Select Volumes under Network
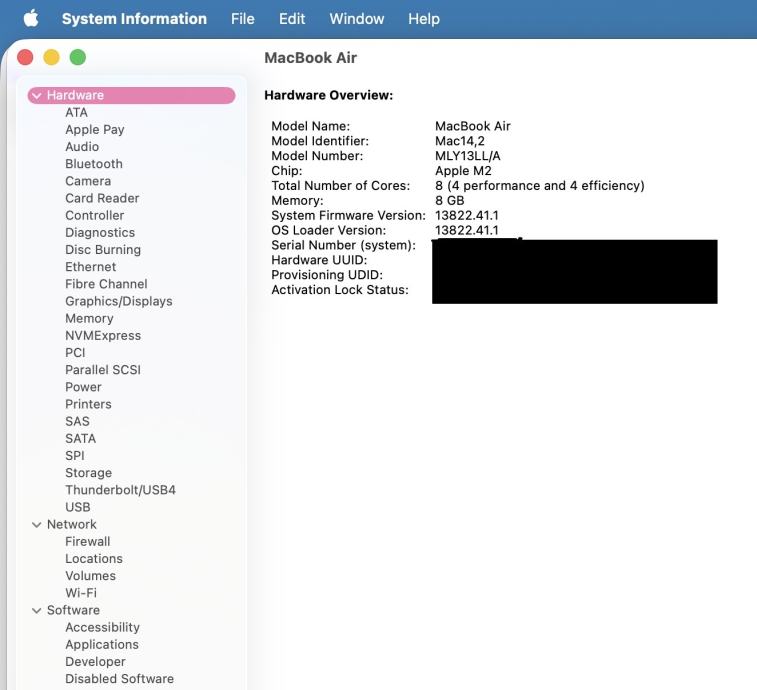This screenshot has width=757, height=690. tap(90, 576)
